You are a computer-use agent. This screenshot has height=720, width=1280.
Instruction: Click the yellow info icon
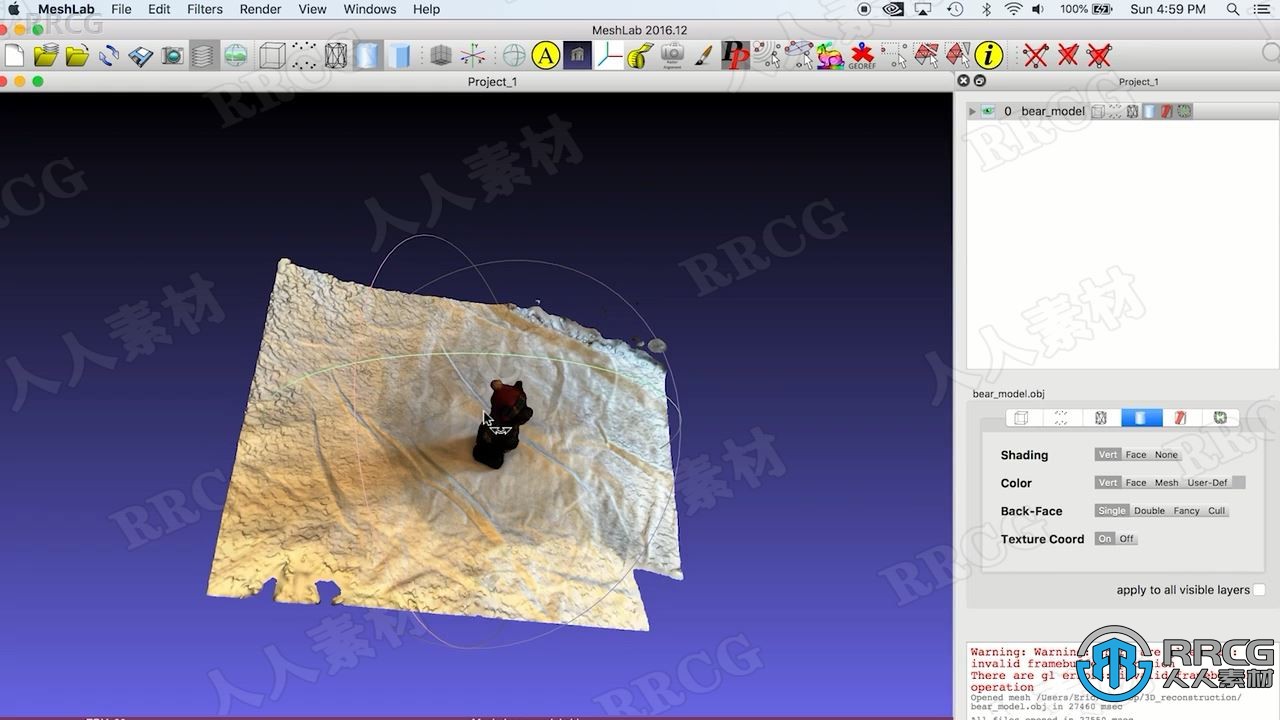click(989, 55)
